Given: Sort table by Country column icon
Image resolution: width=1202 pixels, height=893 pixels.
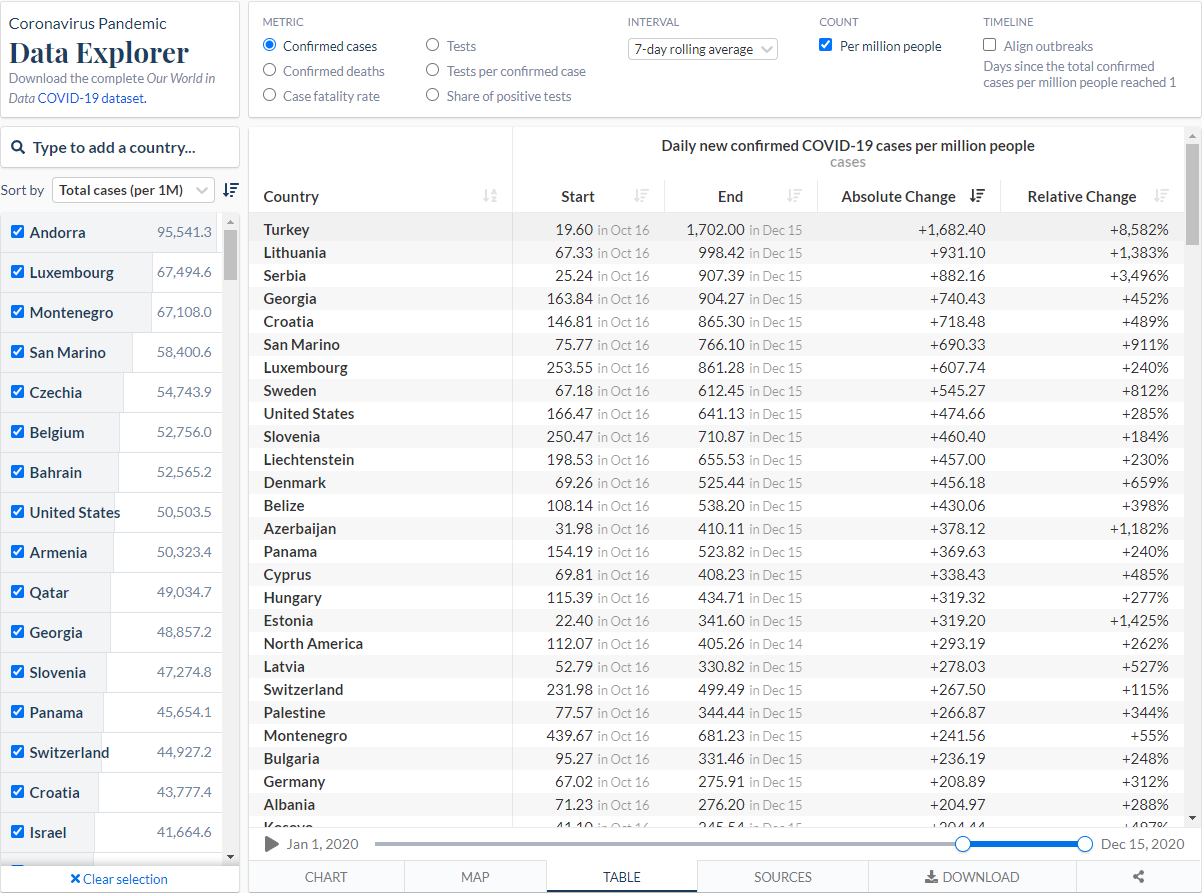Looking at the screenshot, I should point(490,196).
